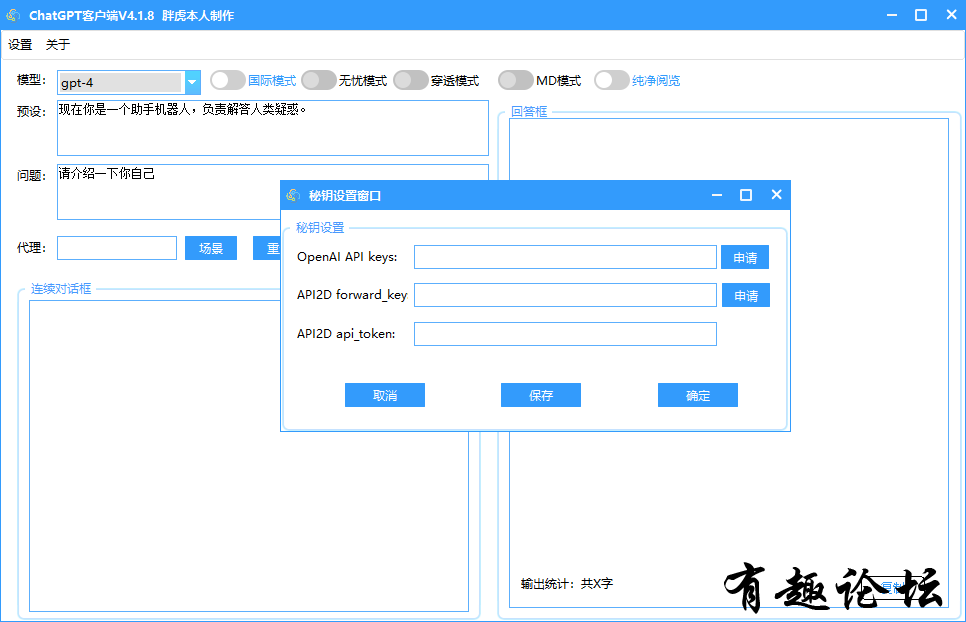Open the 关于 menu
The image size is (966, 622).
[x=58, y=44]
